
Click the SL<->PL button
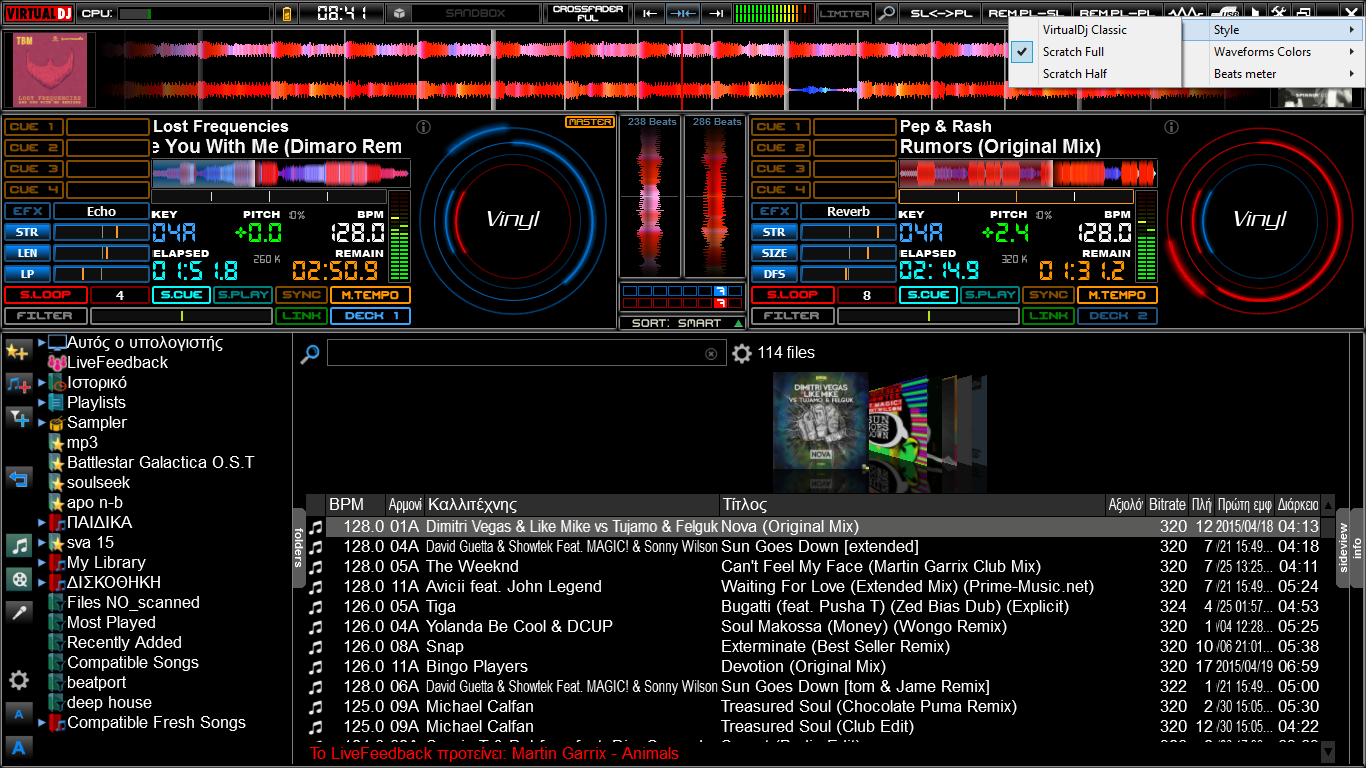[x=940, y=13]
